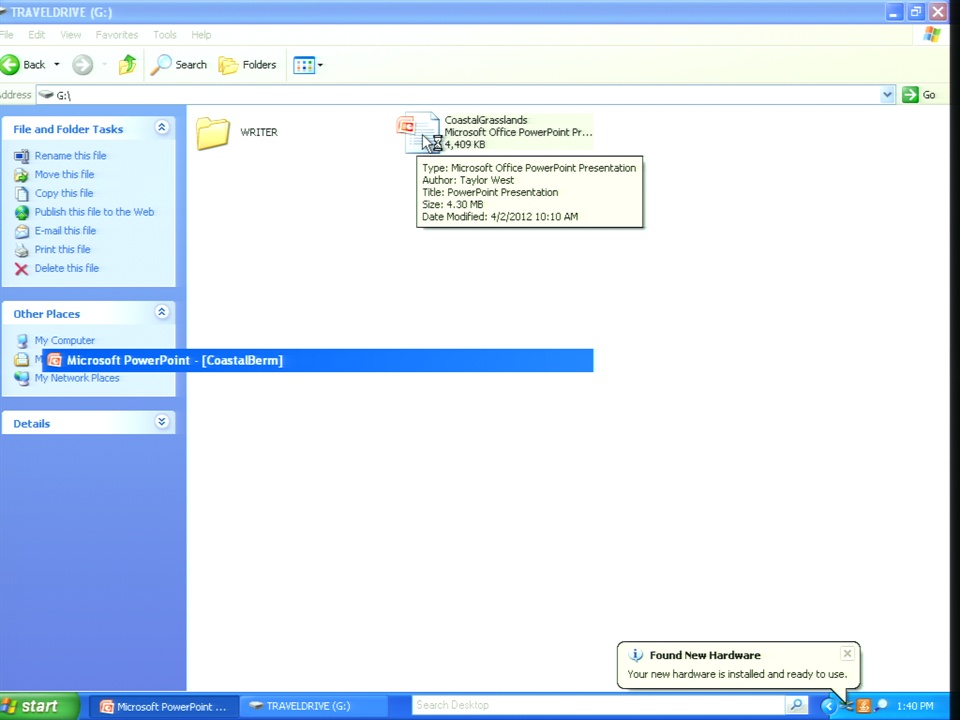The height and width of the screenshot is (720, 960).
Task: Click Move this file link
Action: (x=64, y=174)
